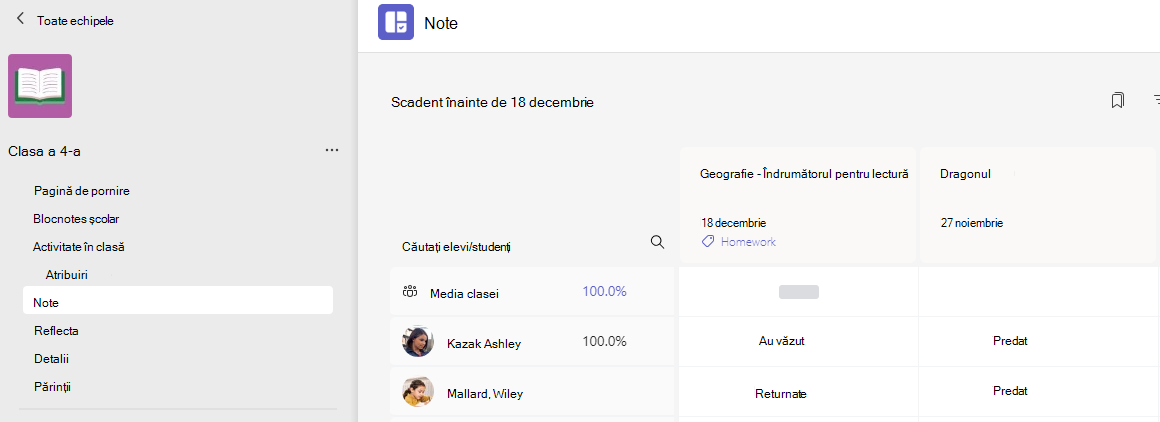Viewport: 1160px width, 422px height.
Task: Click Mallard, Wiley's Returnate cell
Action: (x=799, y=392)
